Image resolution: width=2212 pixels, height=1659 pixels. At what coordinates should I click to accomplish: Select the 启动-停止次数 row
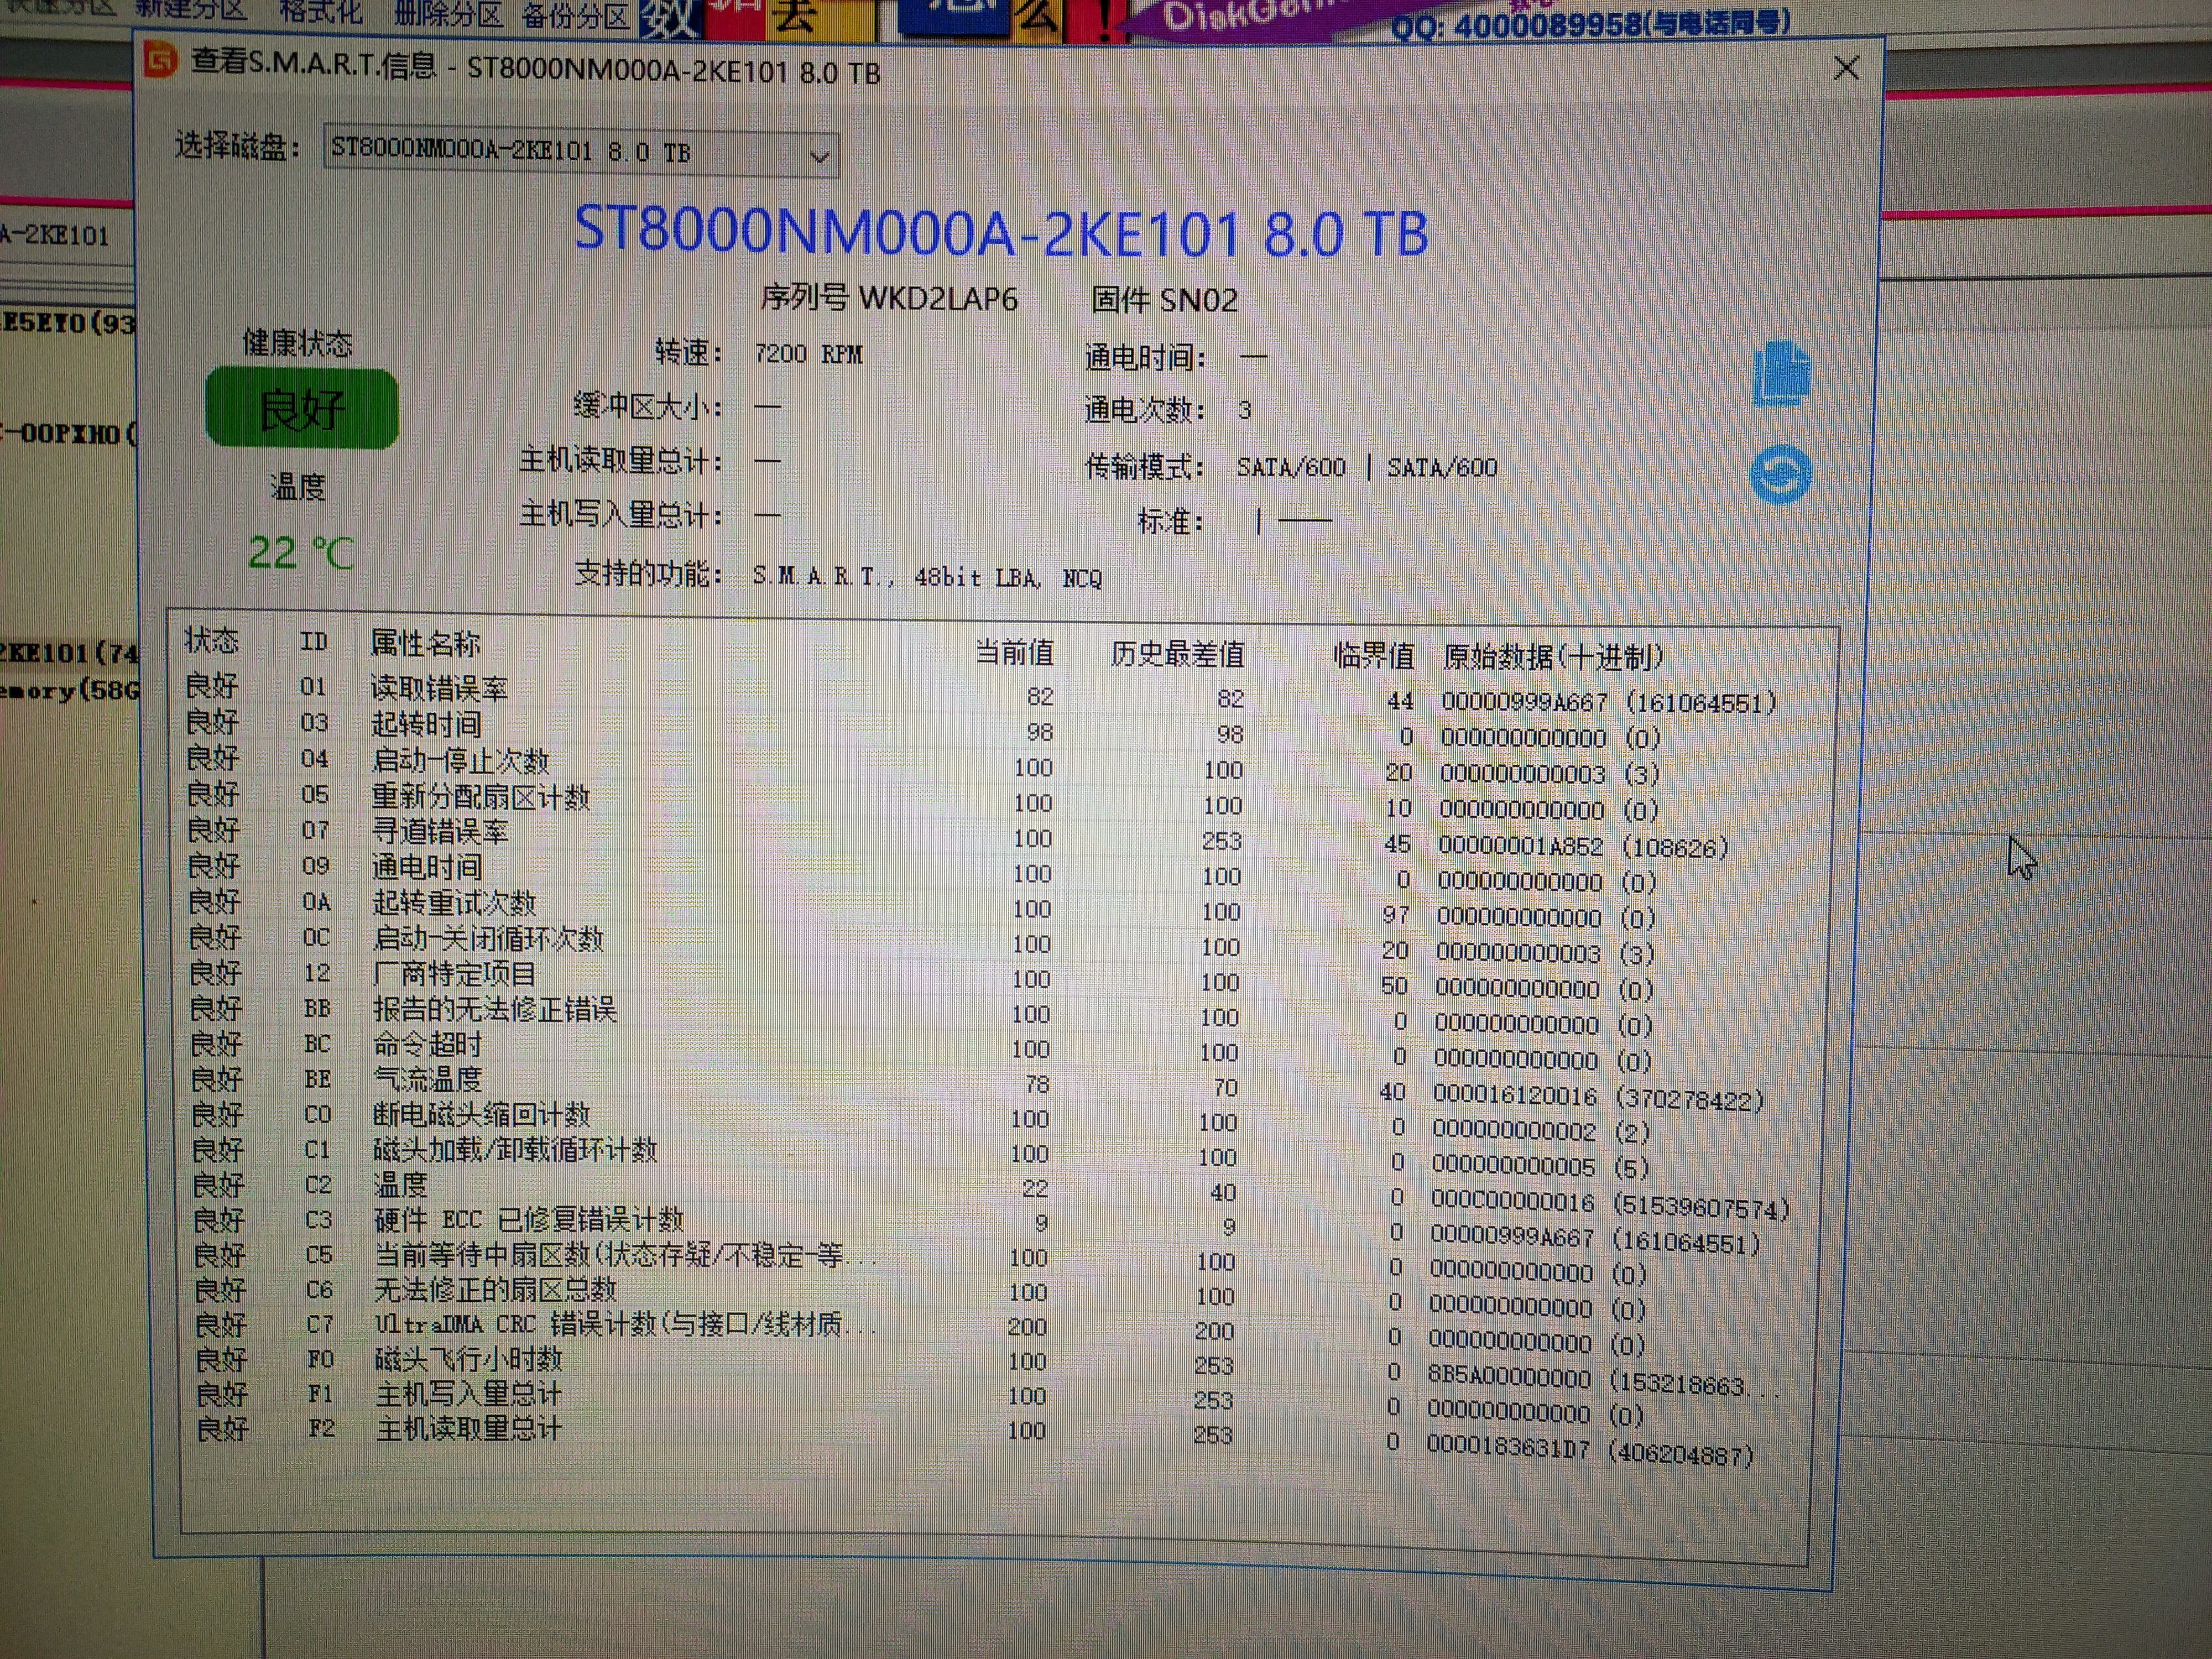982,766
